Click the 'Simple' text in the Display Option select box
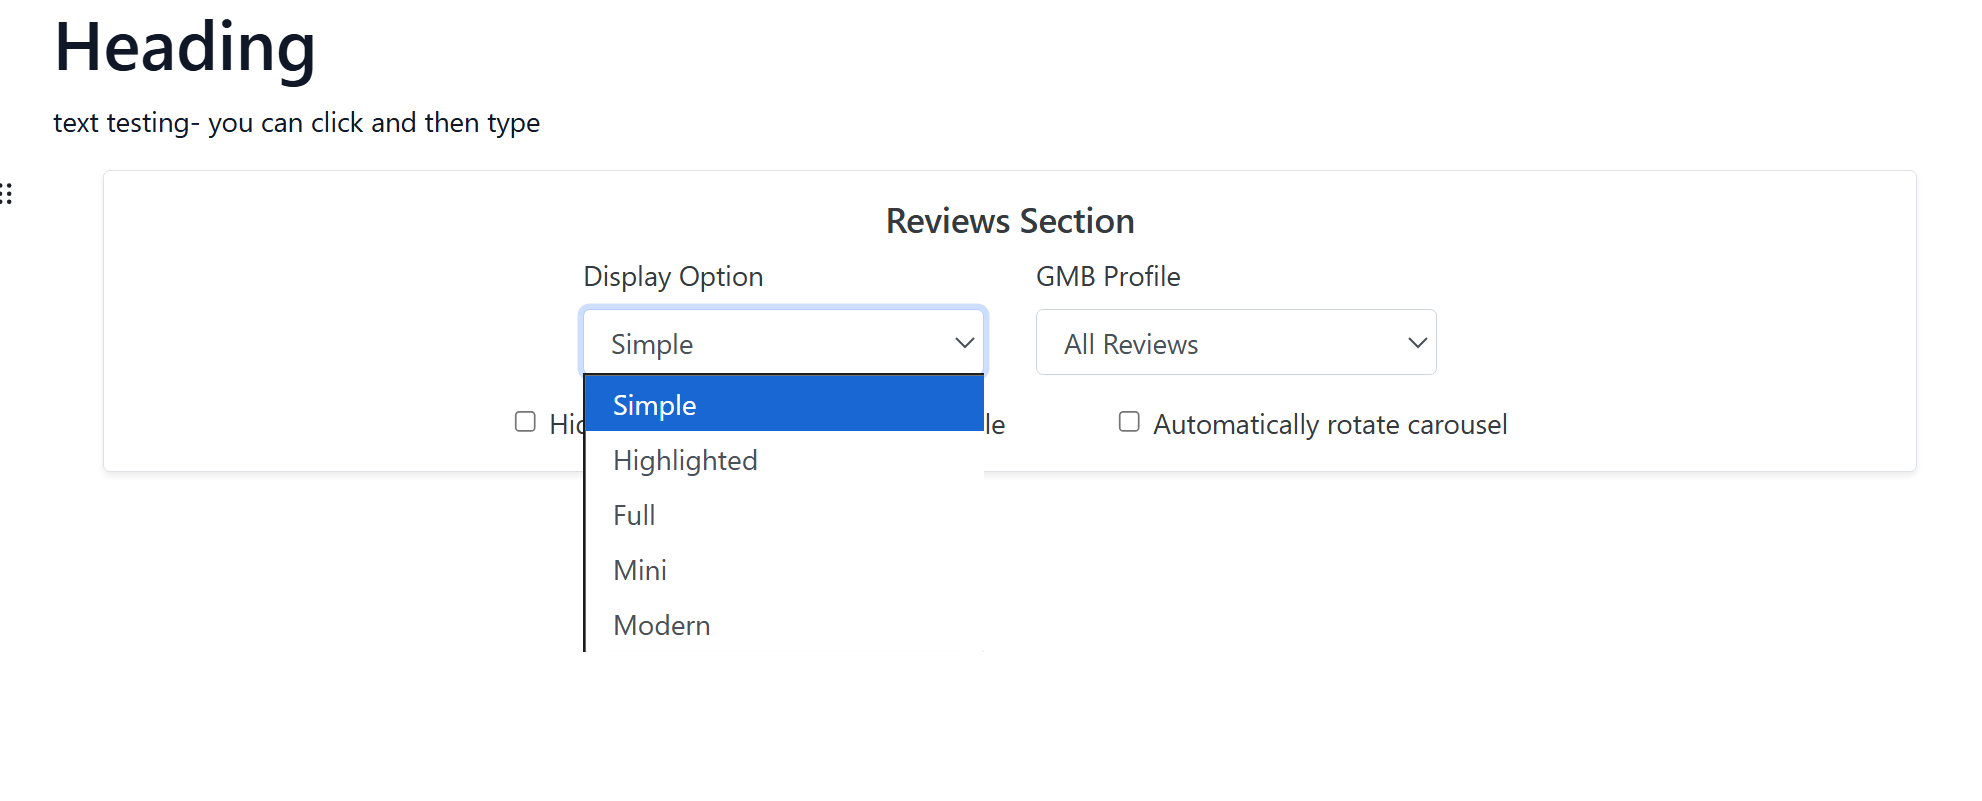 point(652,345)
